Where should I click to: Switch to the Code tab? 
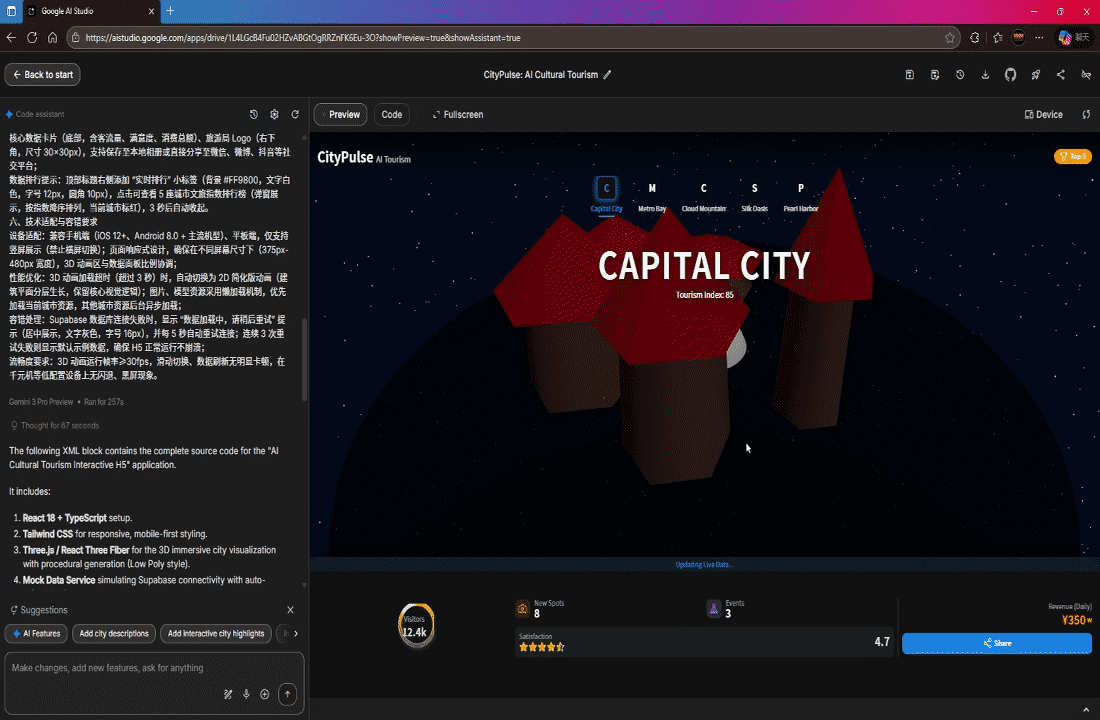pos(391,114)
